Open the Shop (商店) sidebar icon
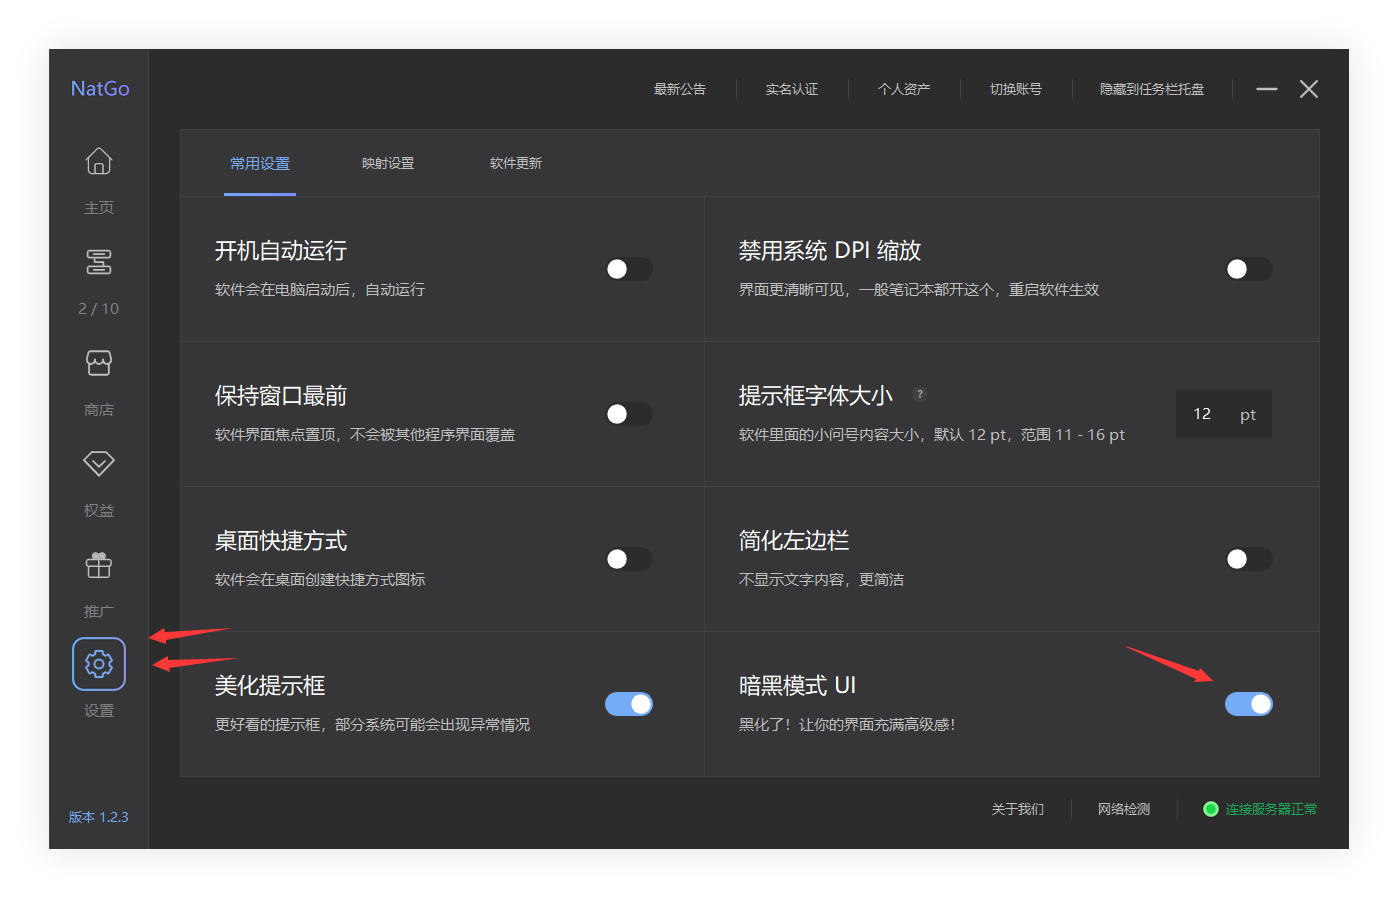Image resolution: width=1400 pixels, height=900 pixels. click(99, 363)
